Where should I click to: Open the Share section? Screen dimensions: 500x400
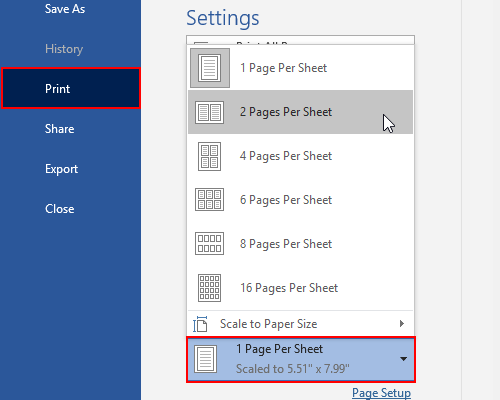pyautogui.click(x=60, y=129)
